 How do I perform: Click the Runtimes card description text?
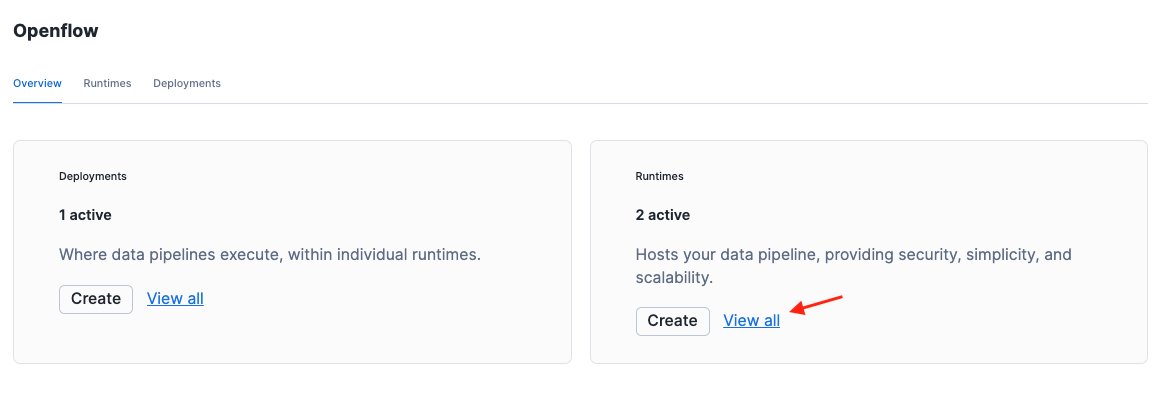[852, 255]
